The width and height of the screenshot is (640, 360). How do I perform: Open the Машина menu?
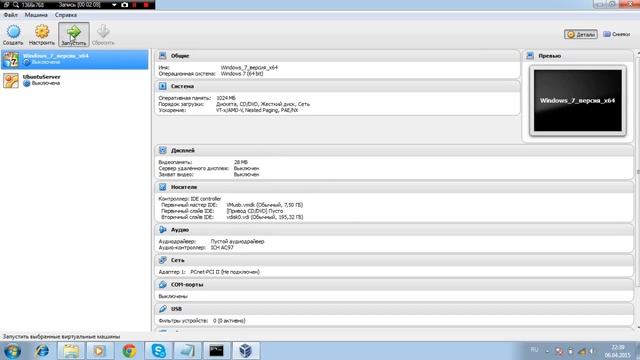[36, 15]
